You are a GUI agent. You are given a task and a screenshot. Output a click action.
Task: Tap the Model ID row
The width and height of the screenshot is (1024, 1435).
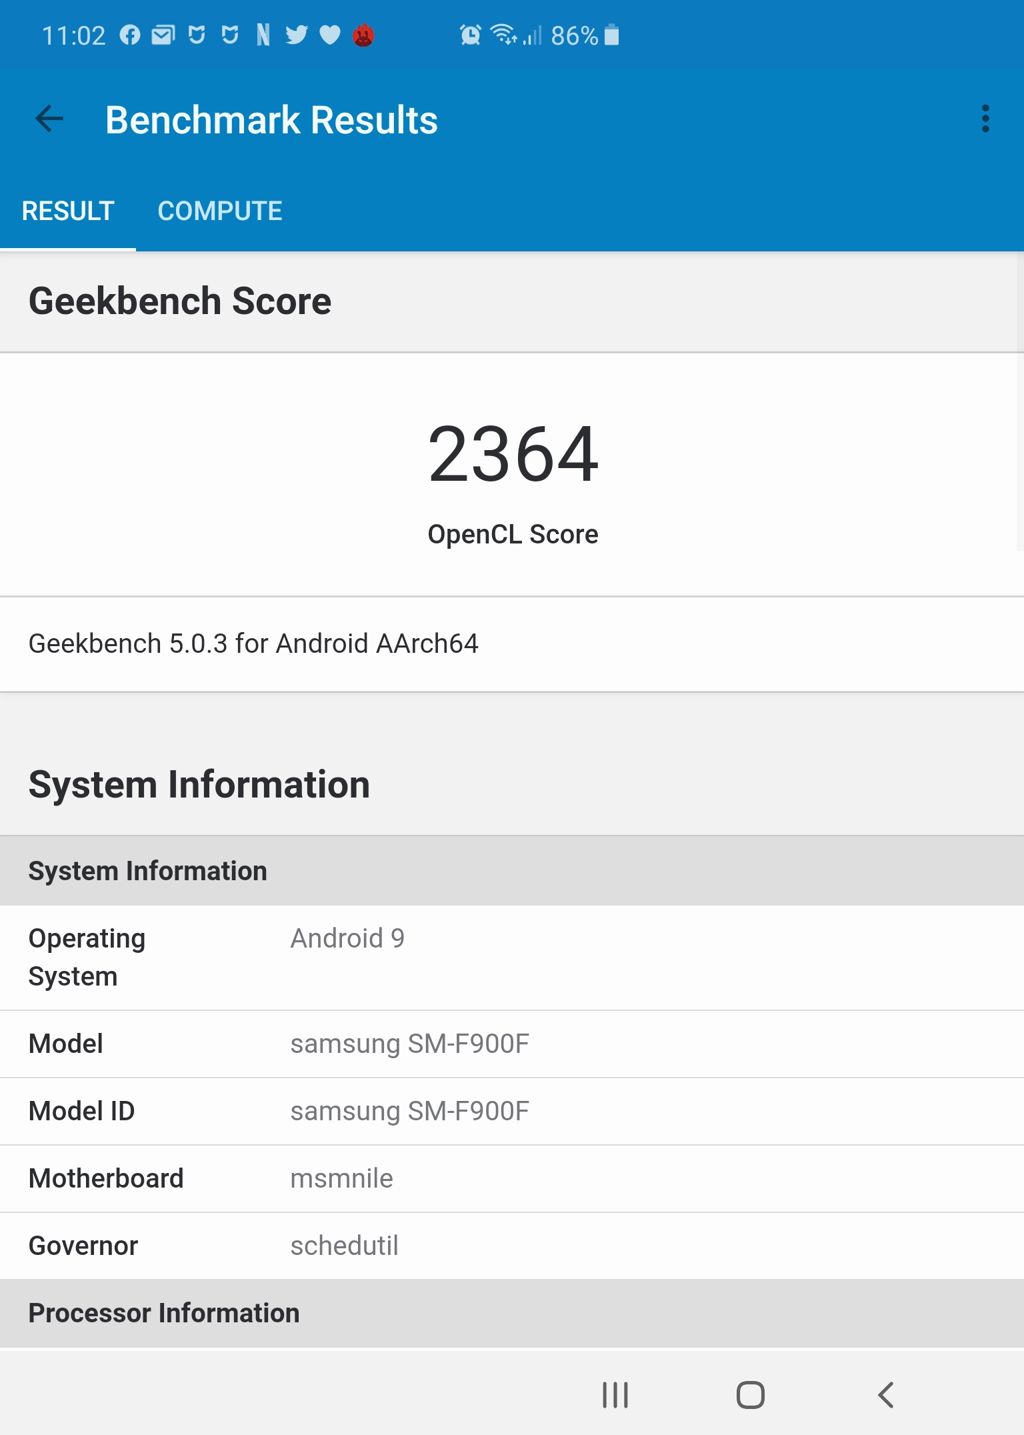pyautogui.click(x=512, y=1111)
